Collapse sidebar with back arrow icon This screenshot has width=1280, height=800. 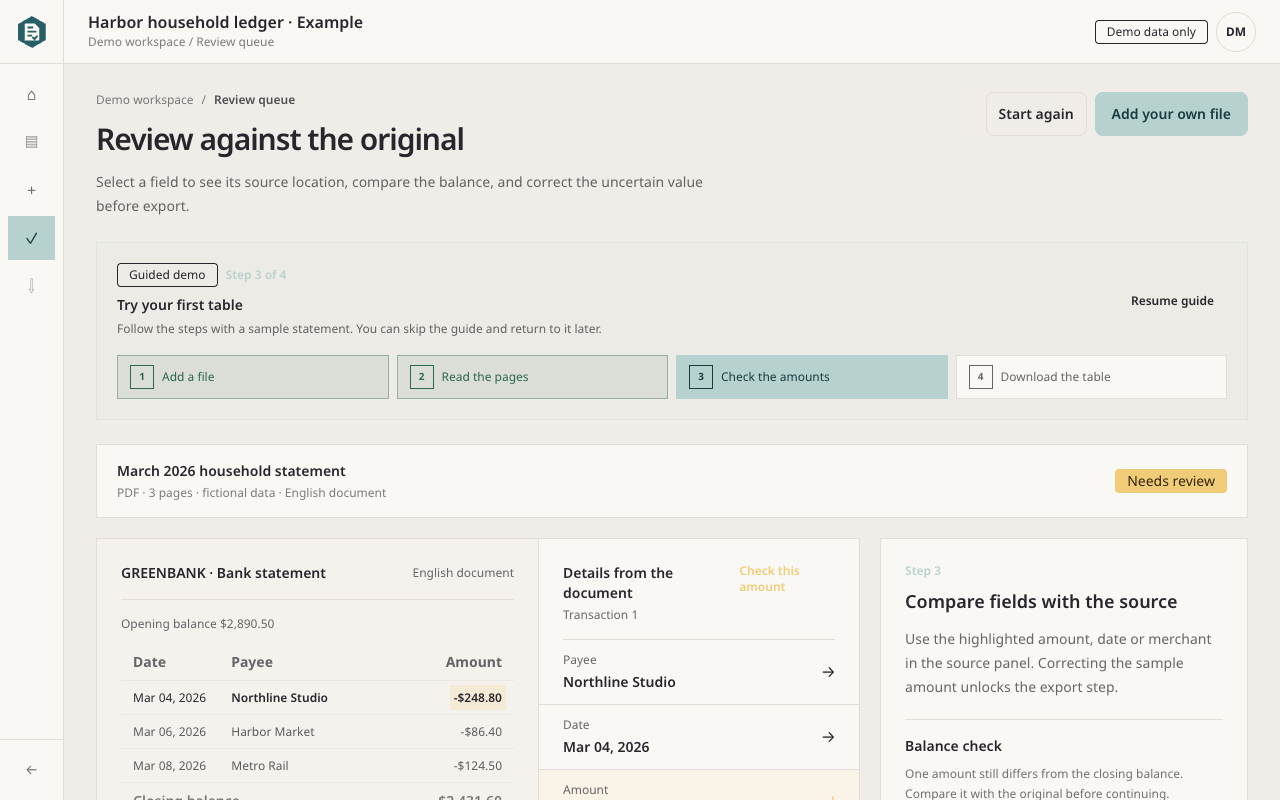(x=32, y=770)
